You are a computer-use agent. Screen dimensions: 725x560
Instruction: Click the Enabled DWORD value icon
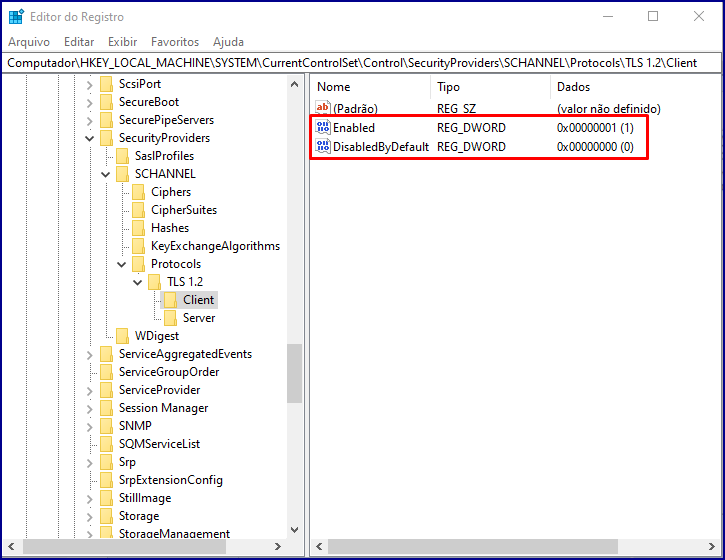[x=323, y=128]
